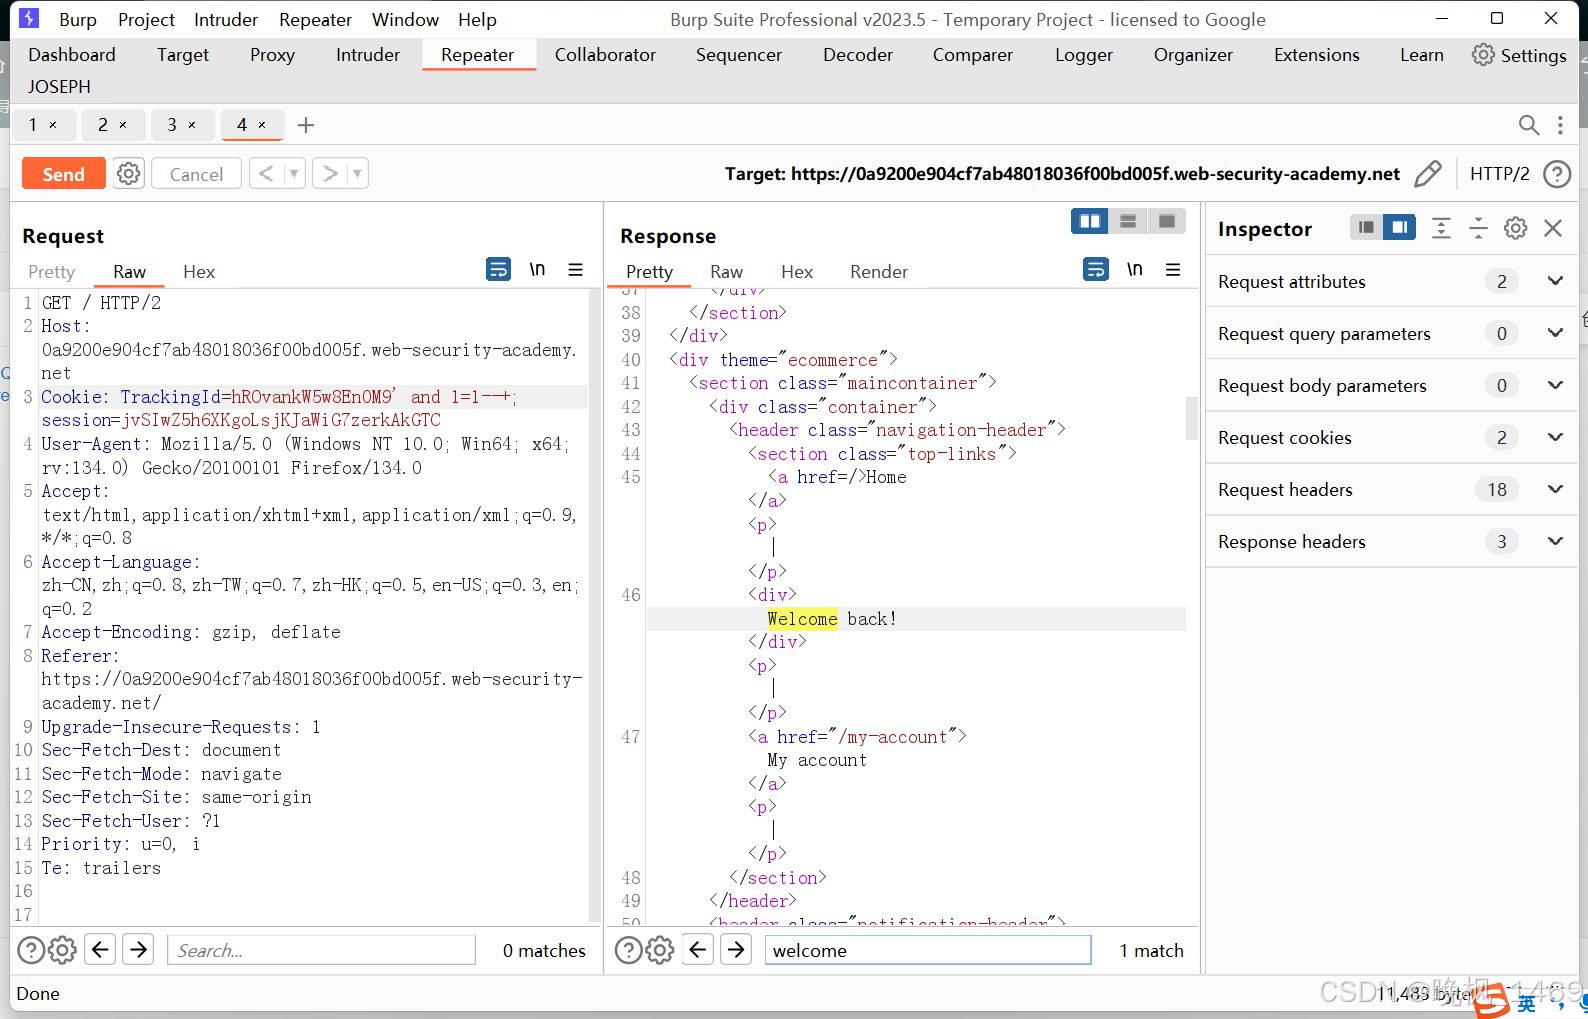Open the Request pane hamburger menu
Viewport: 1588px width, 1019px height.
tap(575, 269)
